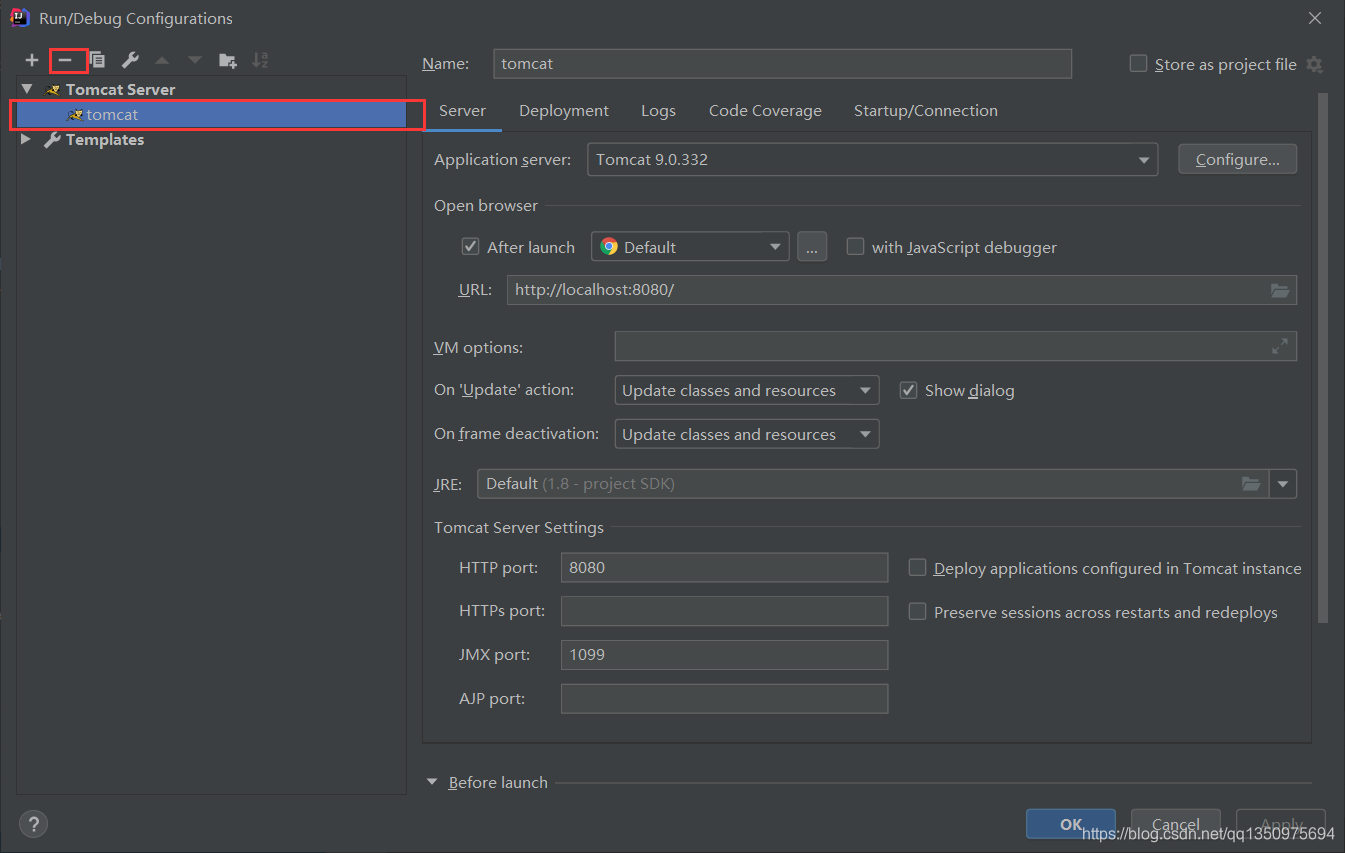Switch to the Server tab
The height and width of the screenshot is (853, 1345).
tap(462, 111)
